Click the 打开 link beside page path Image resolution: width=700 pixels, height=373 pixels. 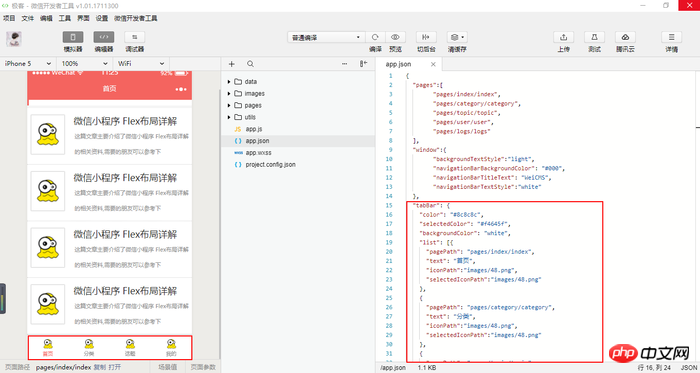[114, 367]
